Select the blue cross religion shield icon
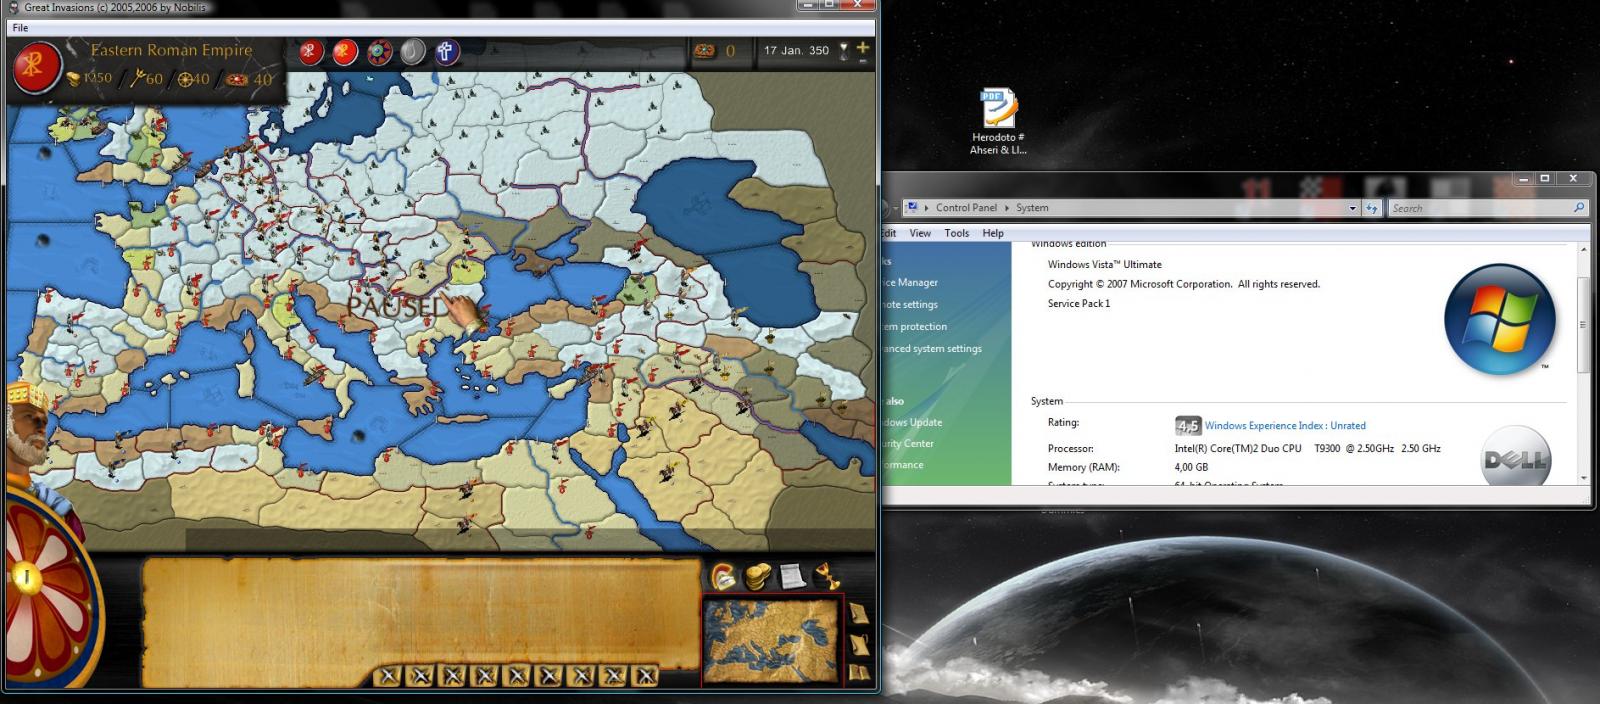The height and width of the screenshot is (704, 1600). 446,51
